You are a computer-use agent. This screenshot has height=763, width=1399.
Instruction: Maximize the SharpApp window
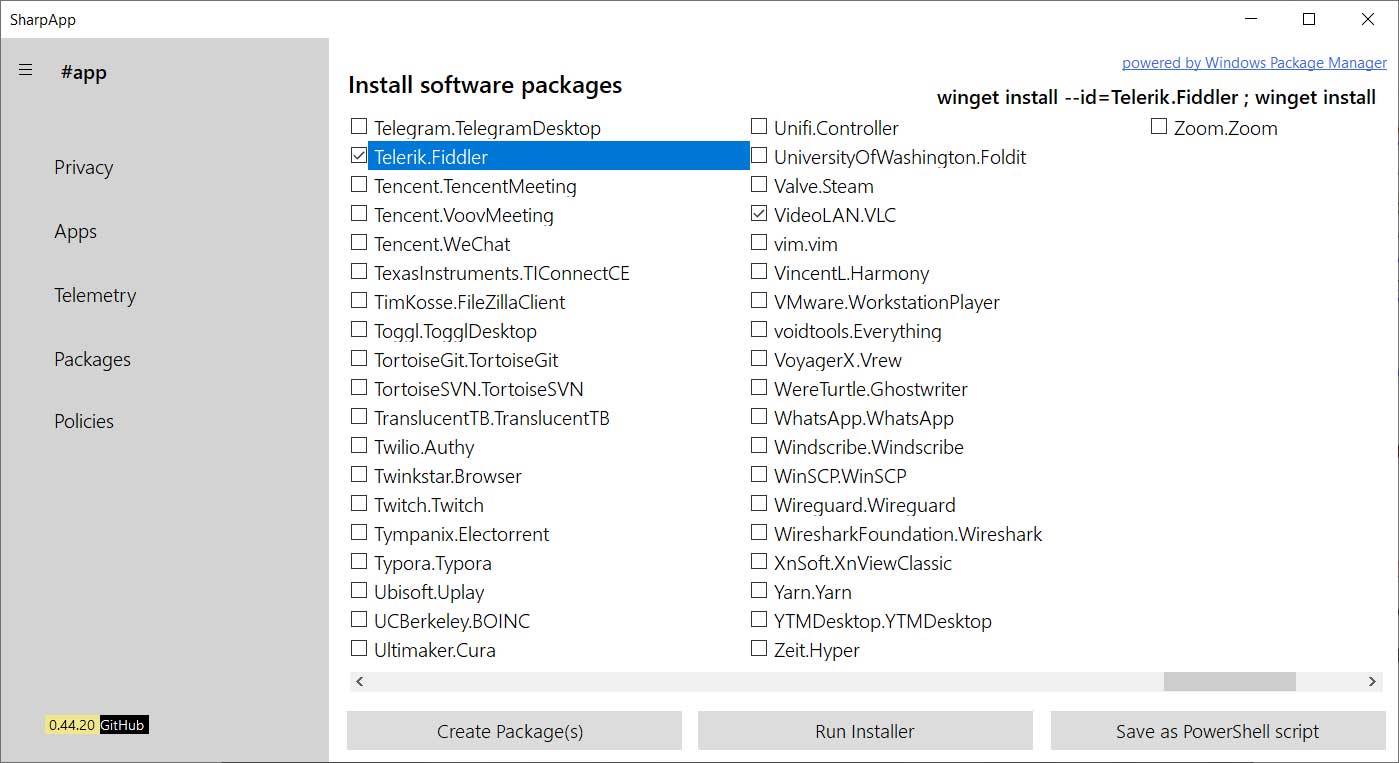[1309, 19]
